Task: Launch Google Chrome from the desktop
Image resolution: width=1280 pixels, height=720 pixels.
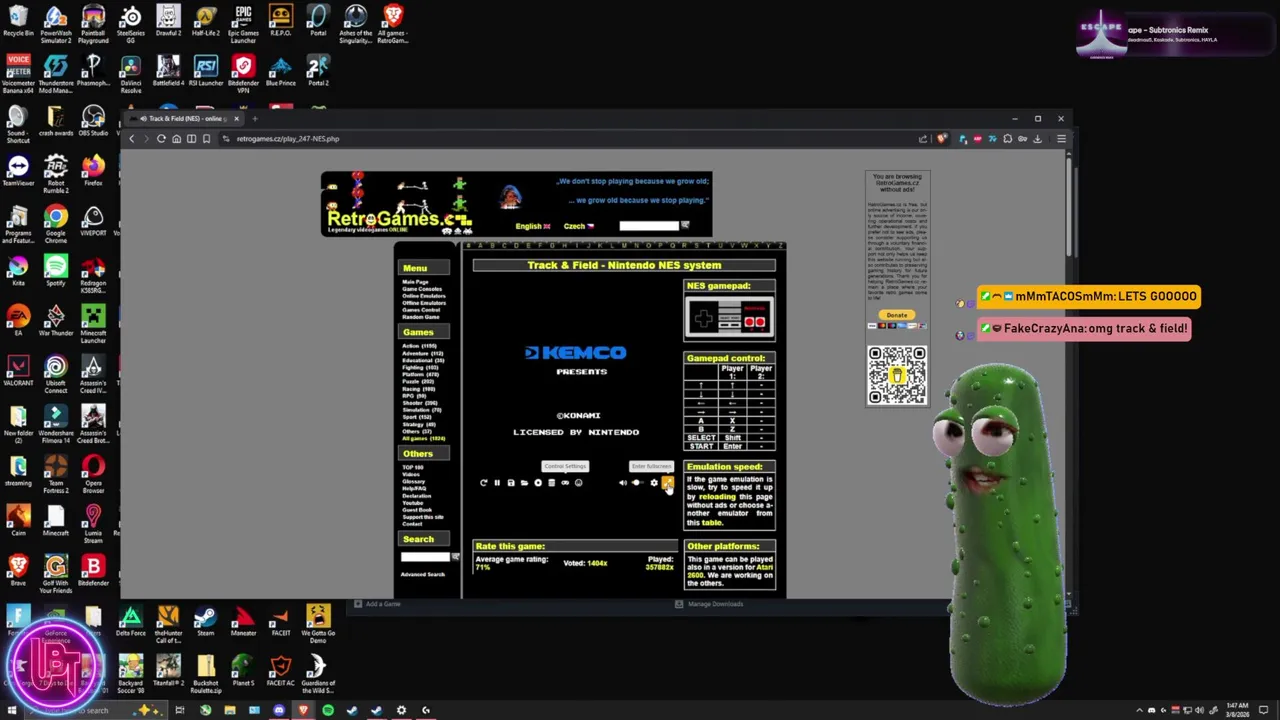Action: 55,224
